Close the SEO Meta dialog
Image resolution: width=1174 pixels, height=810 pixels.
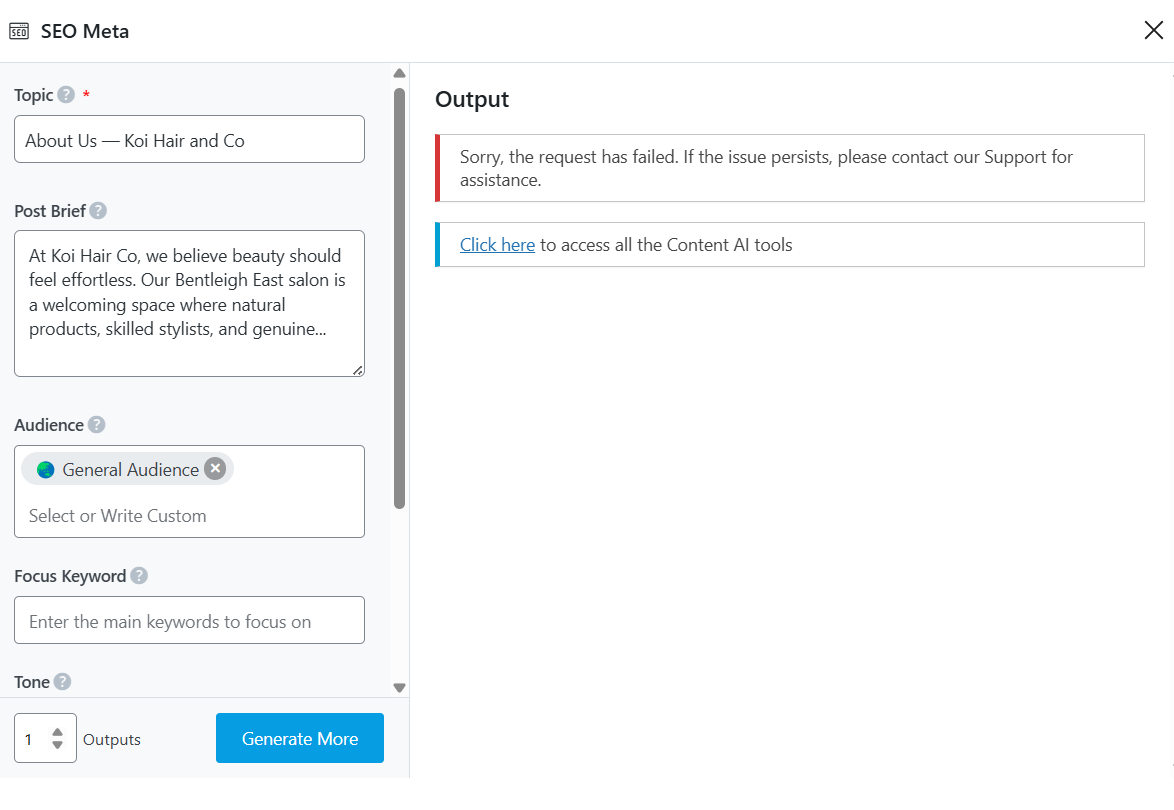[x=1153, y=30]
